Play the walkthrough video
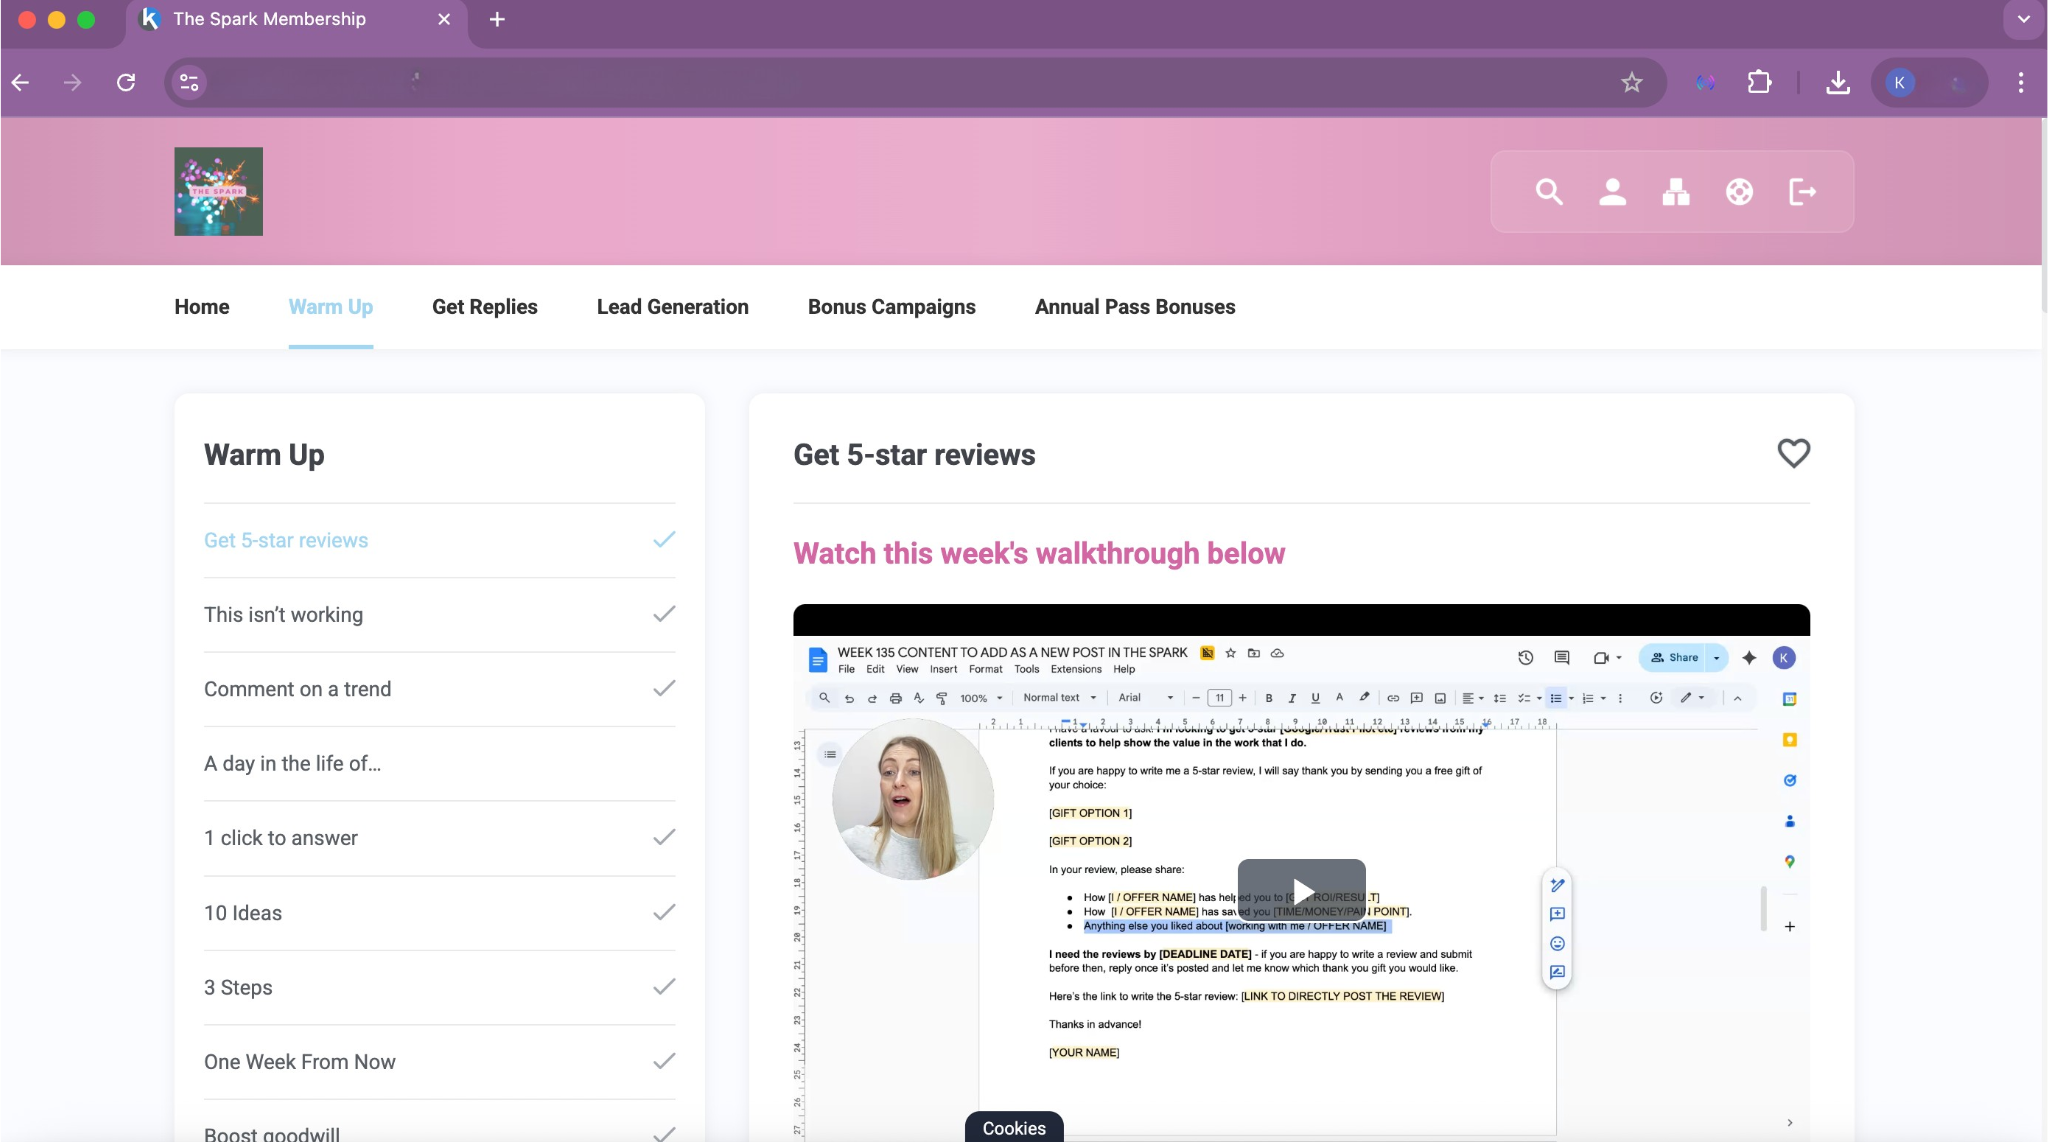2048x1142 pixels. [x=1301, y=890]
